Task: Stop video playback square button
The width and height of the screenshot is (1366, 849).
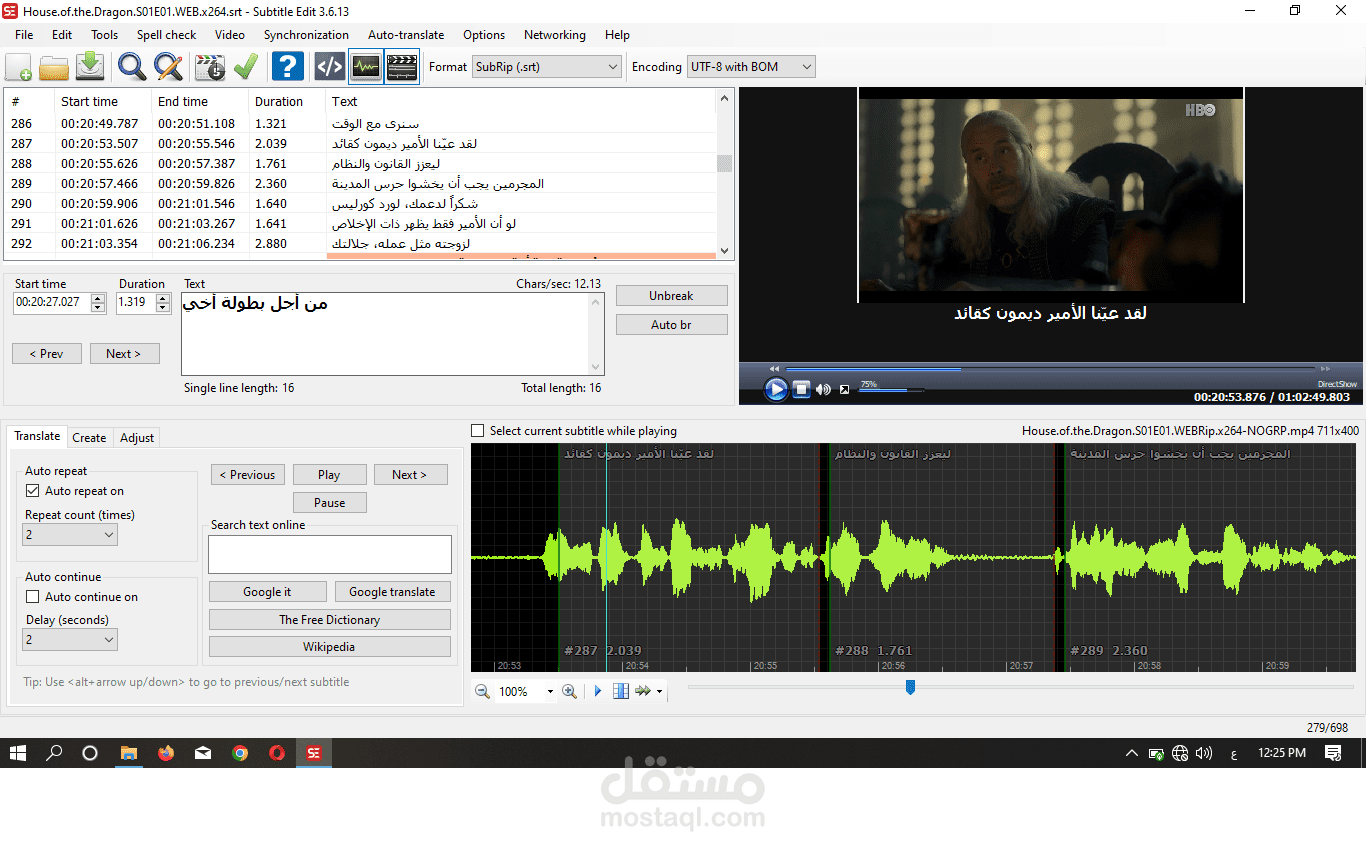Action: click(x=801, y=389)
